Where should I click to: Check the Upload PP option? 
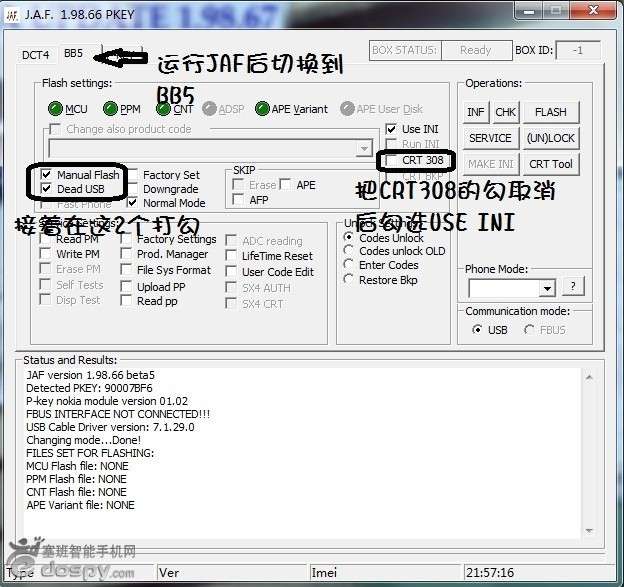coord(126,287)
